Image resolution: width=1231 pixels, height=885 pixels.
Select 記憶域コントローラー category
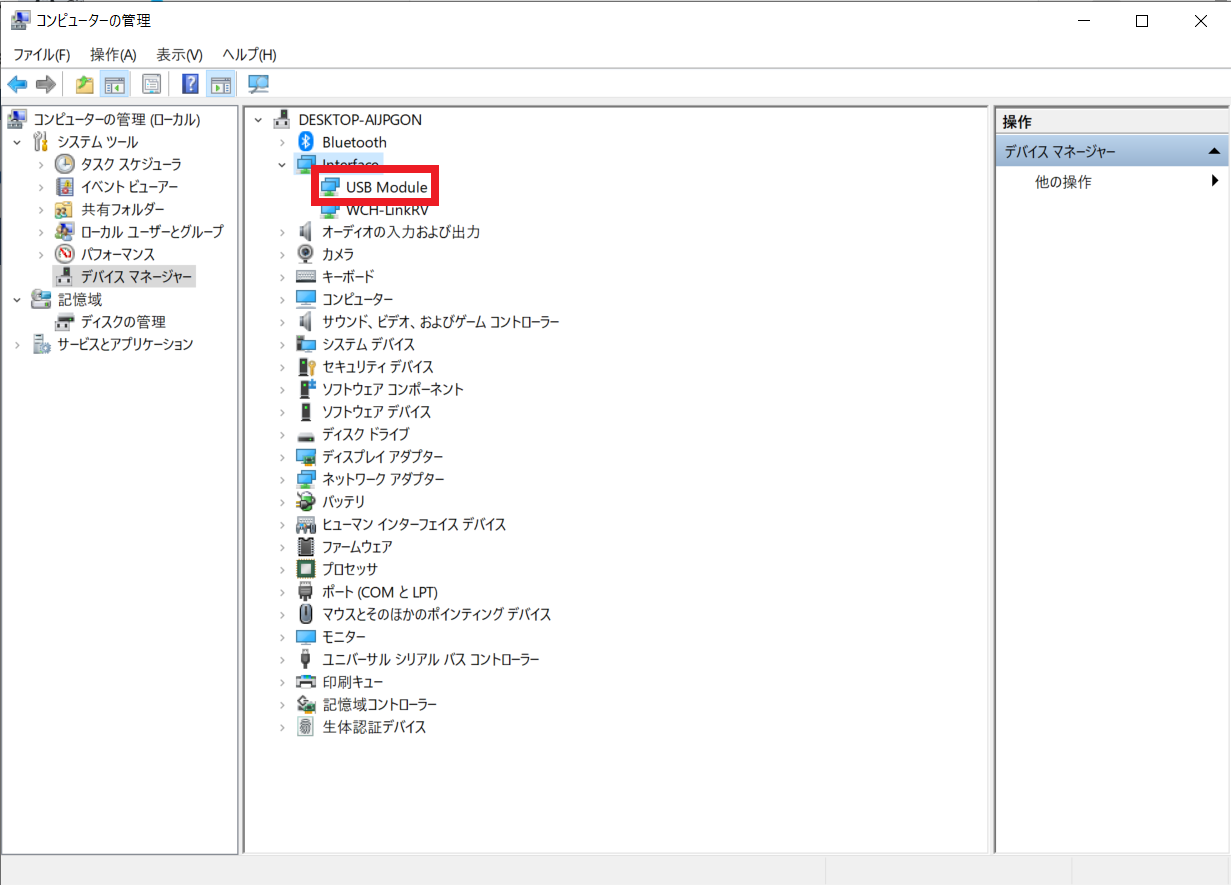[x=379, y=704]
